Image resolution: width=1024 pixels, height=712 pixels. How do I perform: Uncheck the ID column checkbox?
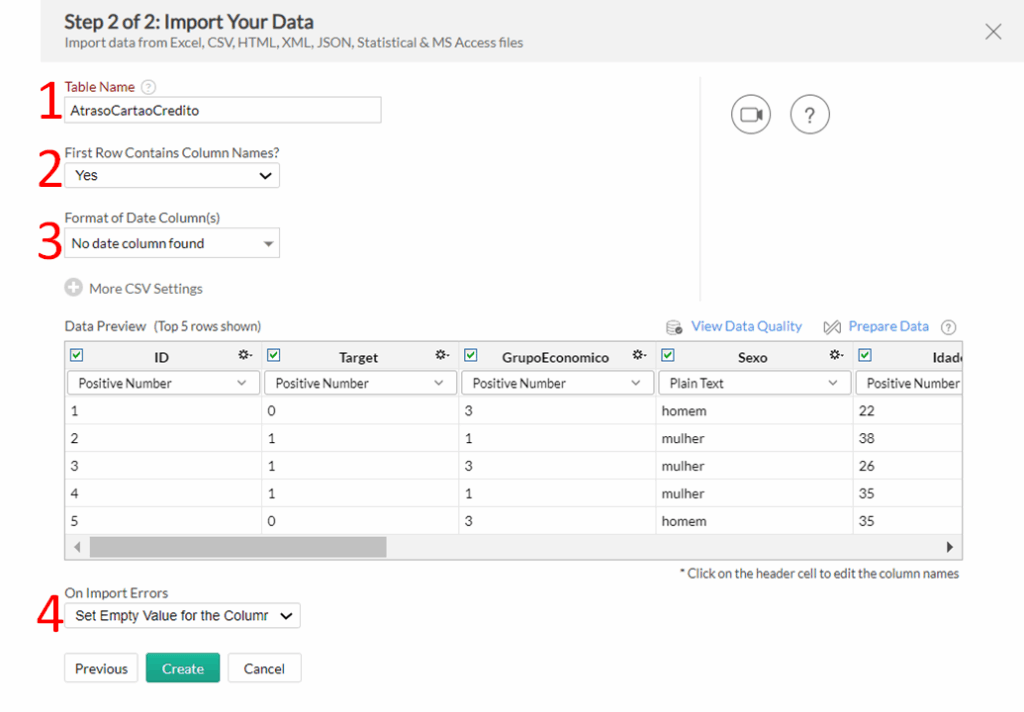(76, 355)
